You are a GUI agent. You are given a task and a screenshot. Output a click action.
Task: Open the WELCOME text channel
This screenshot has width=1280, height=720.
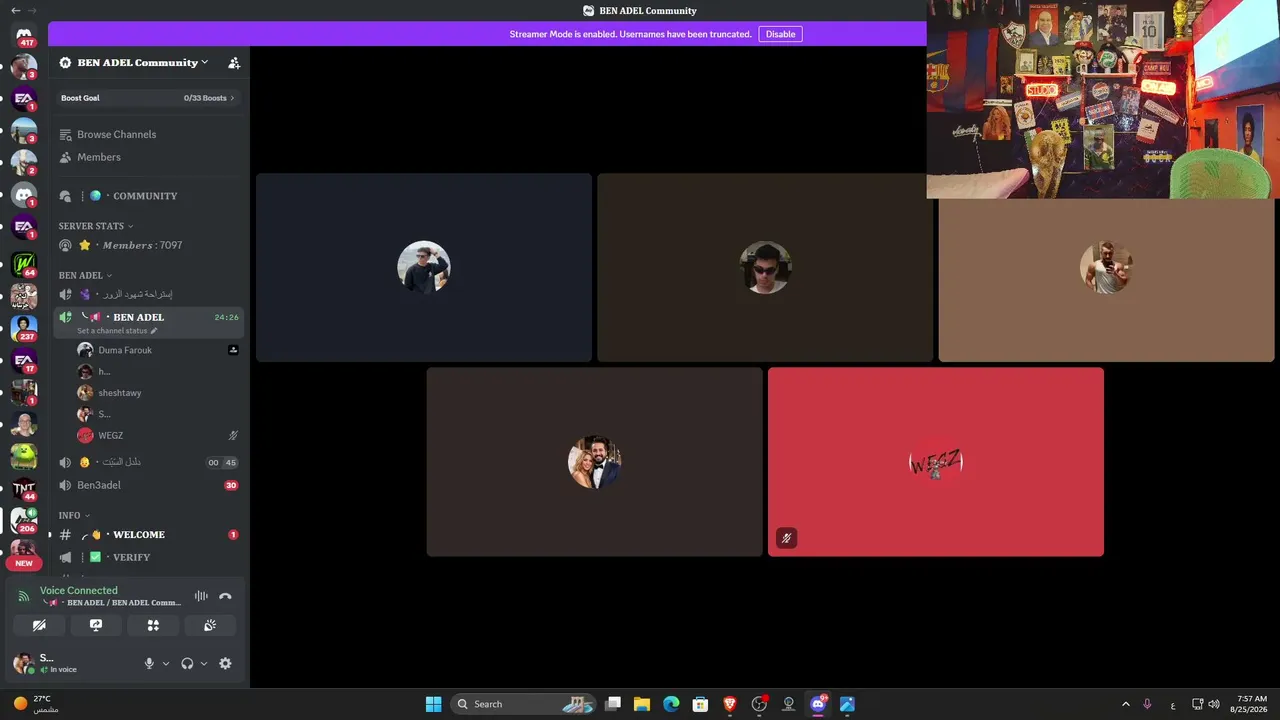pyautogui.click(x=148, y=535)
